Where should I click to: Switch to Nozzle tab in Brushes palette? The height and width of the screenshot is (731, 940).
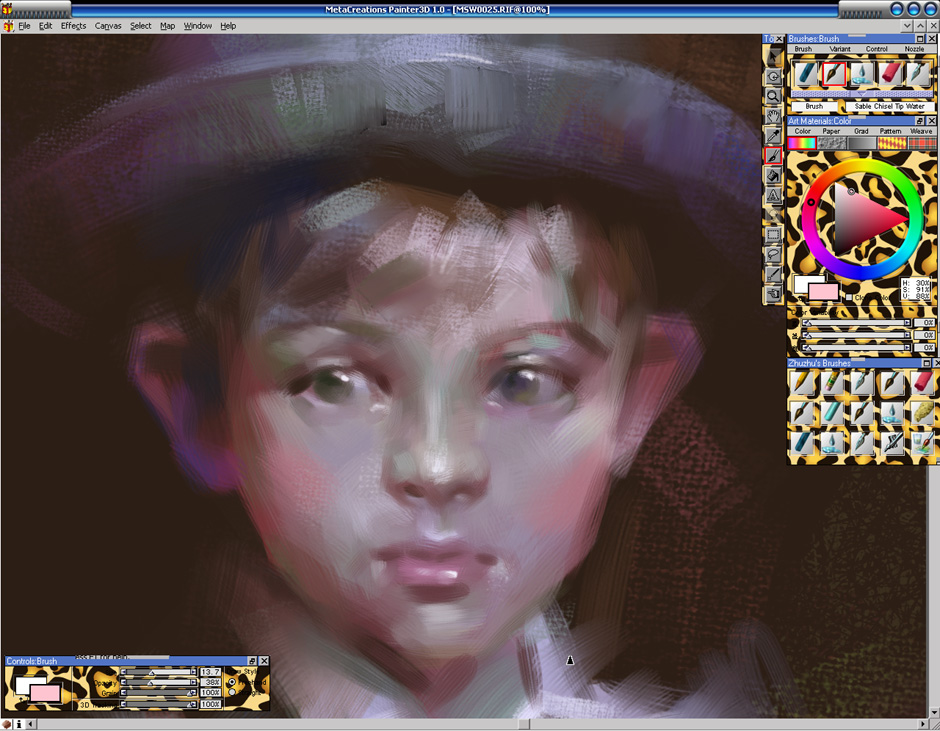pos(914,49)
